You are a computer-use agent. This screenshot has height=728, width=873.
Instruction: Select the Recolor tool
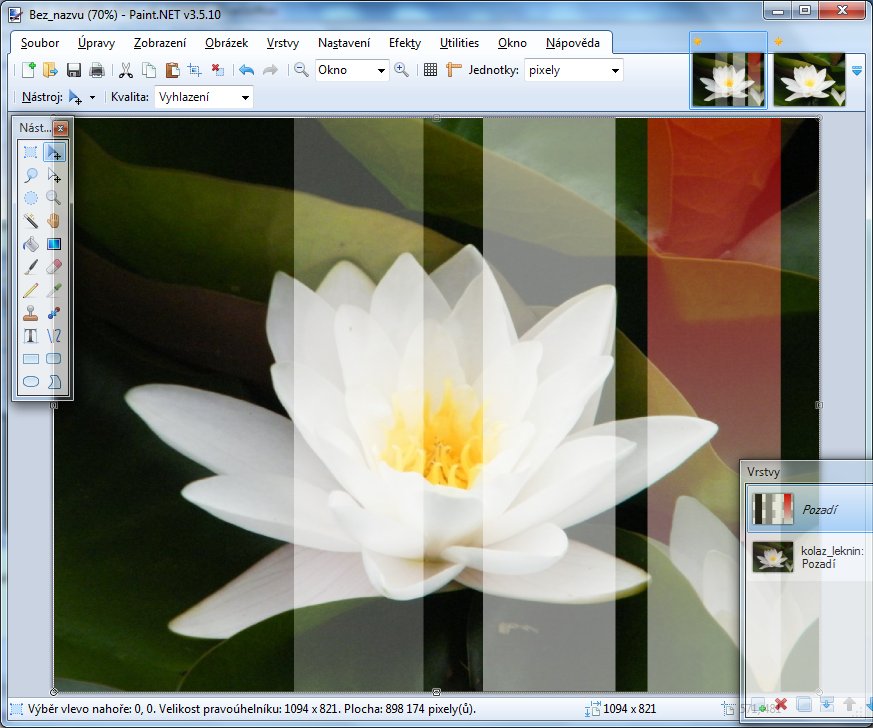point(54,313)
